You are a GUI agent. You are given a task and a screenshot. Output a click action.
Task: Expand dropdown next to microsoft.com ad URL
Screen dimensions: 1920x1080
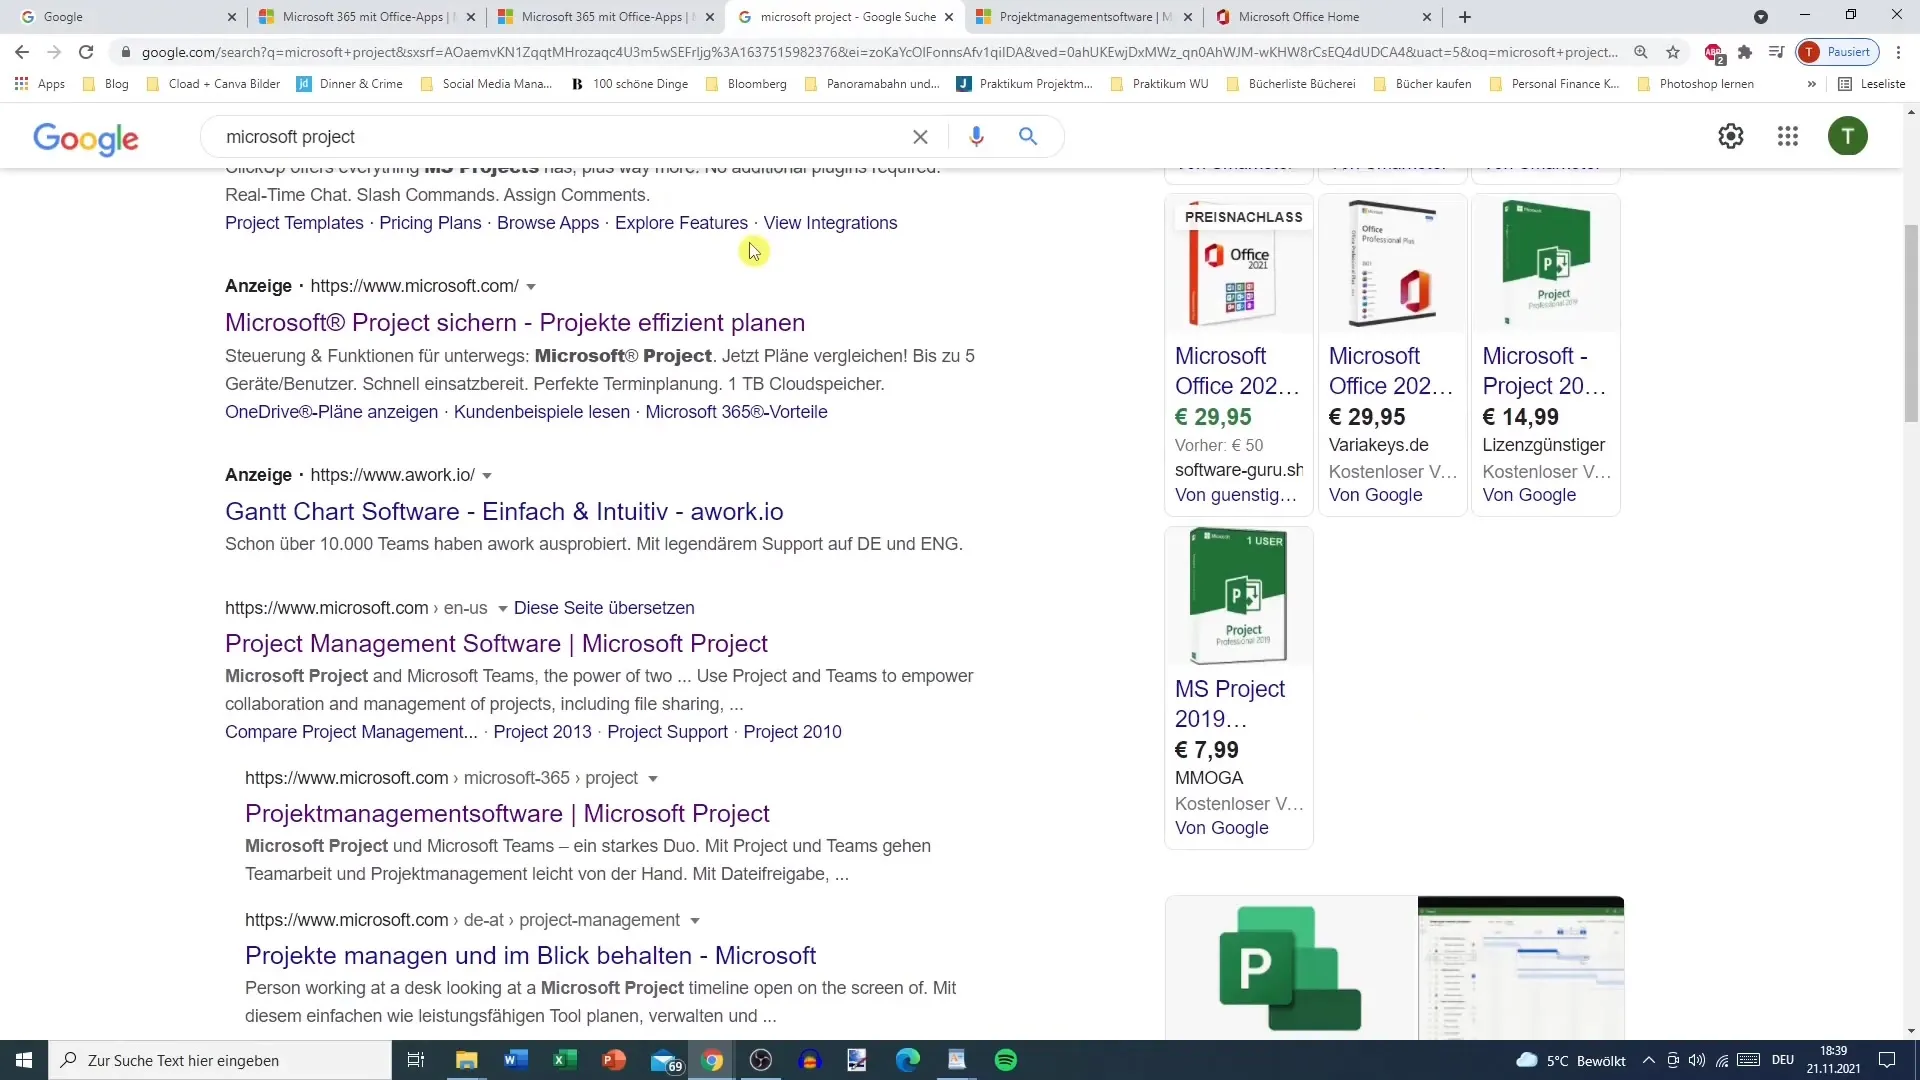click(531, 287)
